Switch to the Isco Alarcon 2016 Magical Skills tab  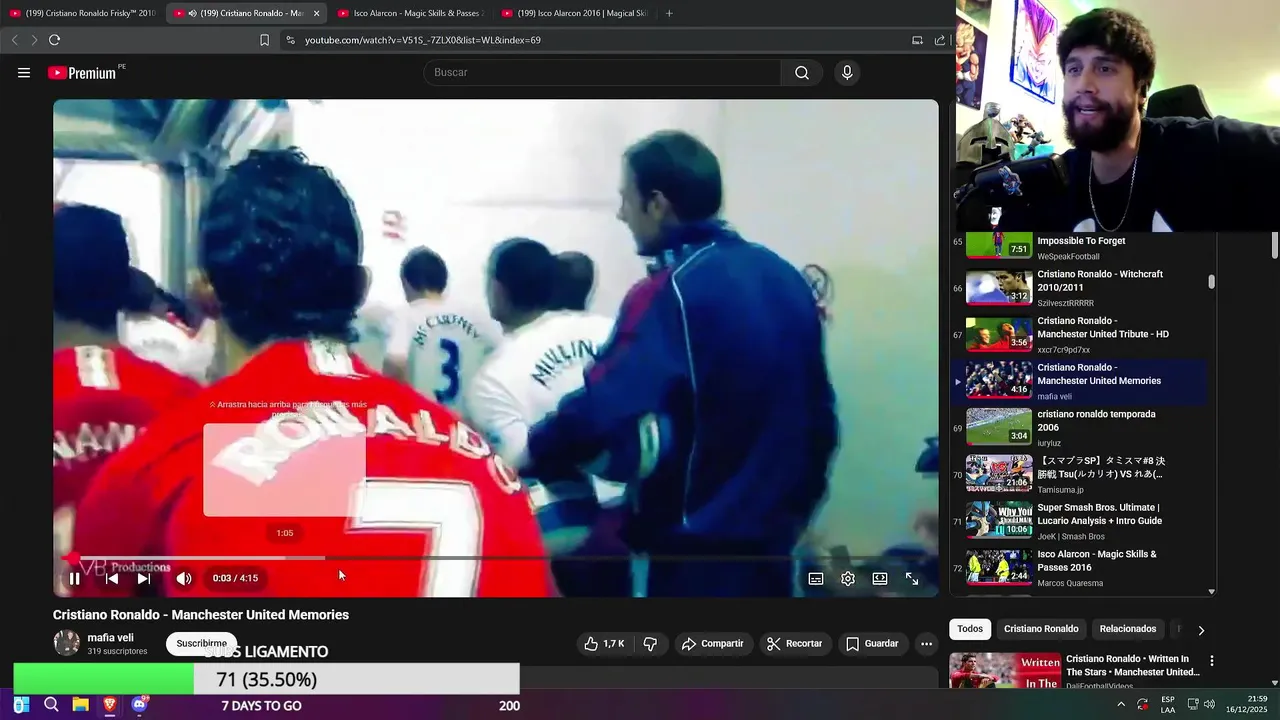coord(574,13)
